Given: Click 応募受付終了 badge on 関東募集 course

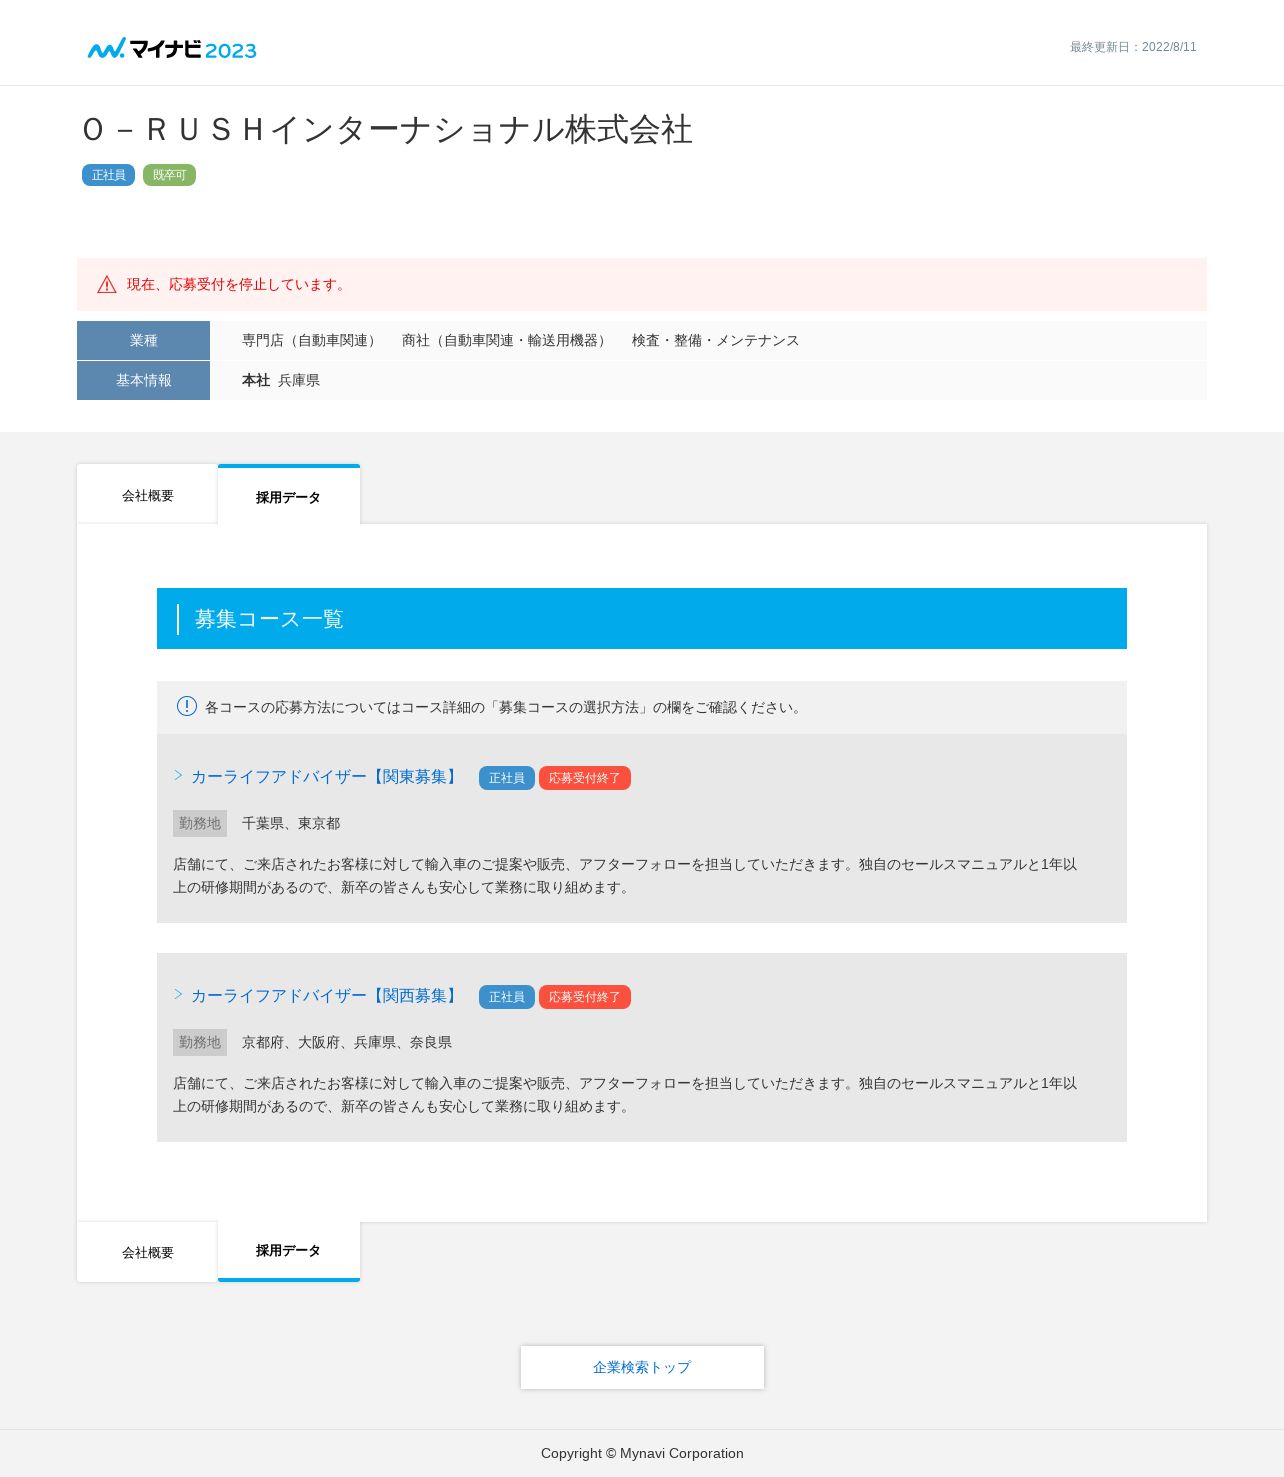Looking at the screenshot, I should (x=584, y=778).
